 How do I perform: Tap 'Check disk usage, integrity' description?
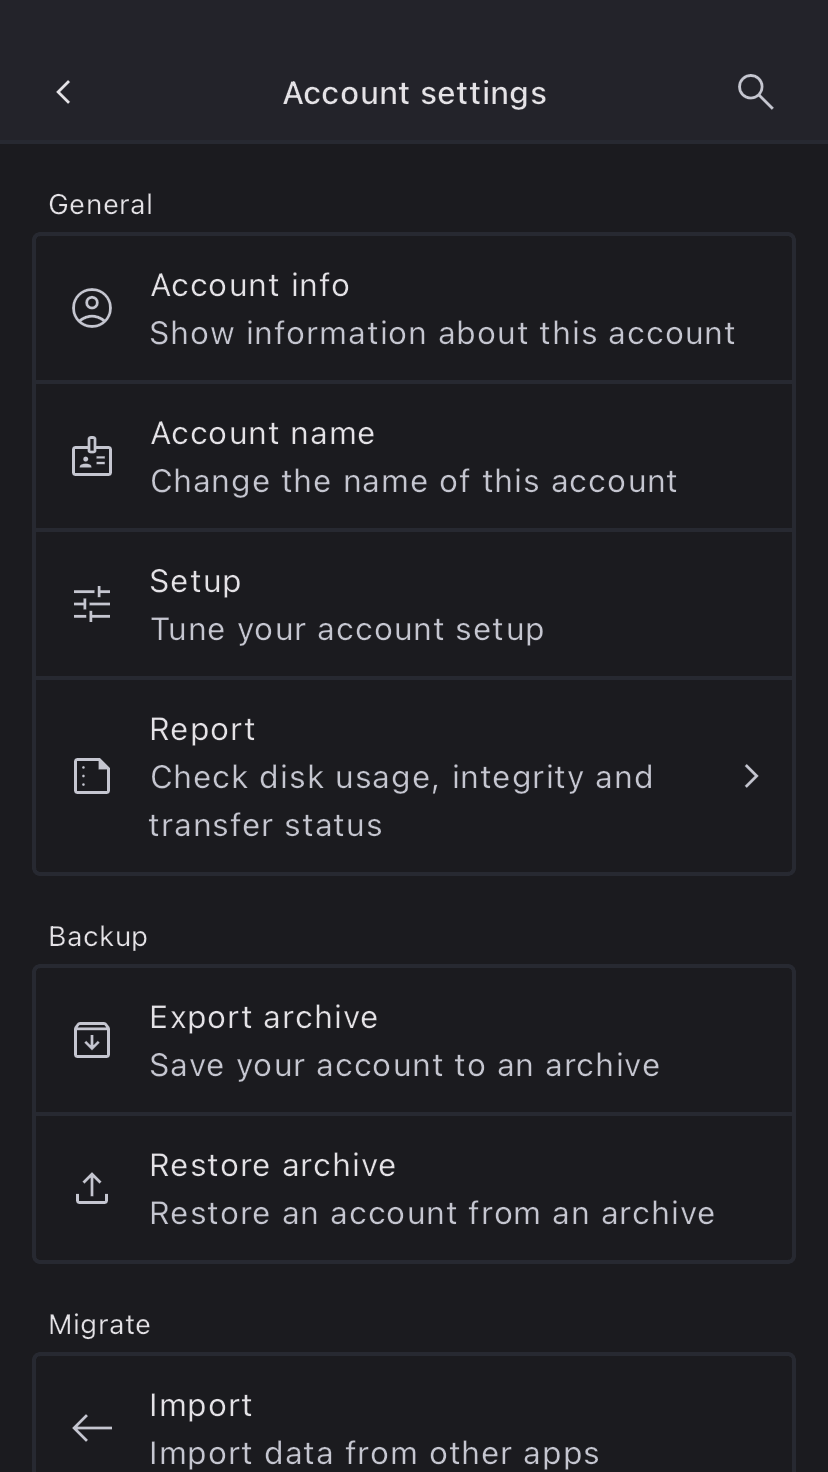click(x=401, y=778)
